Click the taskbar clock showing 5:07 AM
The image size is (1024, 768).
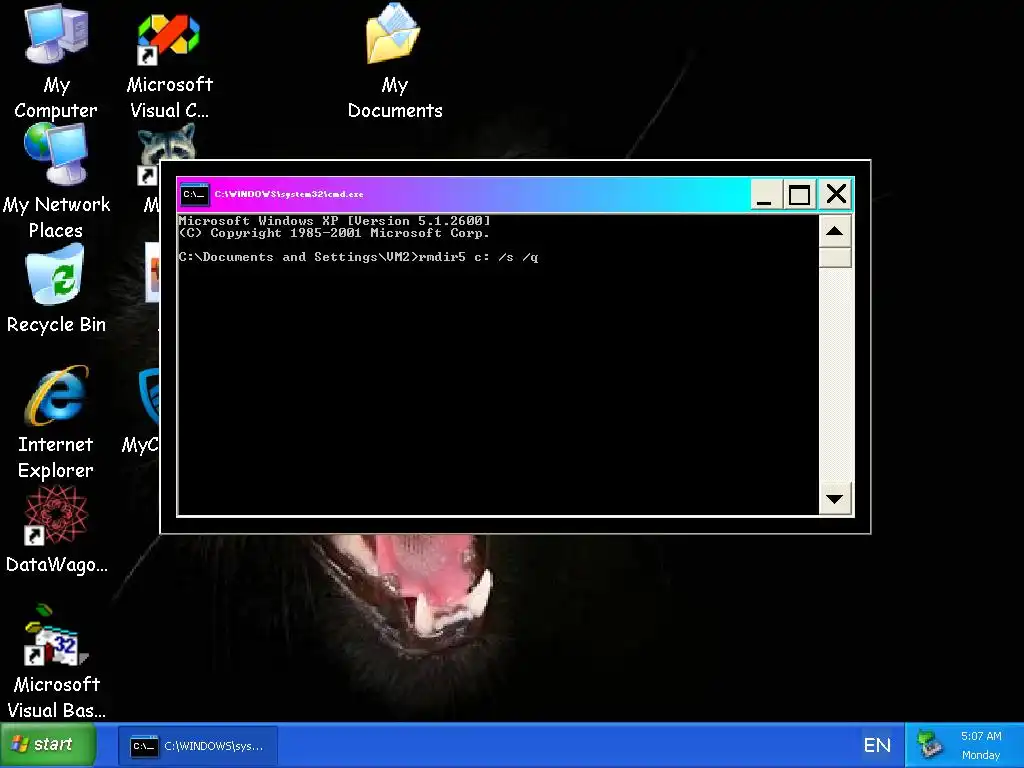pyautogui.click(x=981, y=736)
